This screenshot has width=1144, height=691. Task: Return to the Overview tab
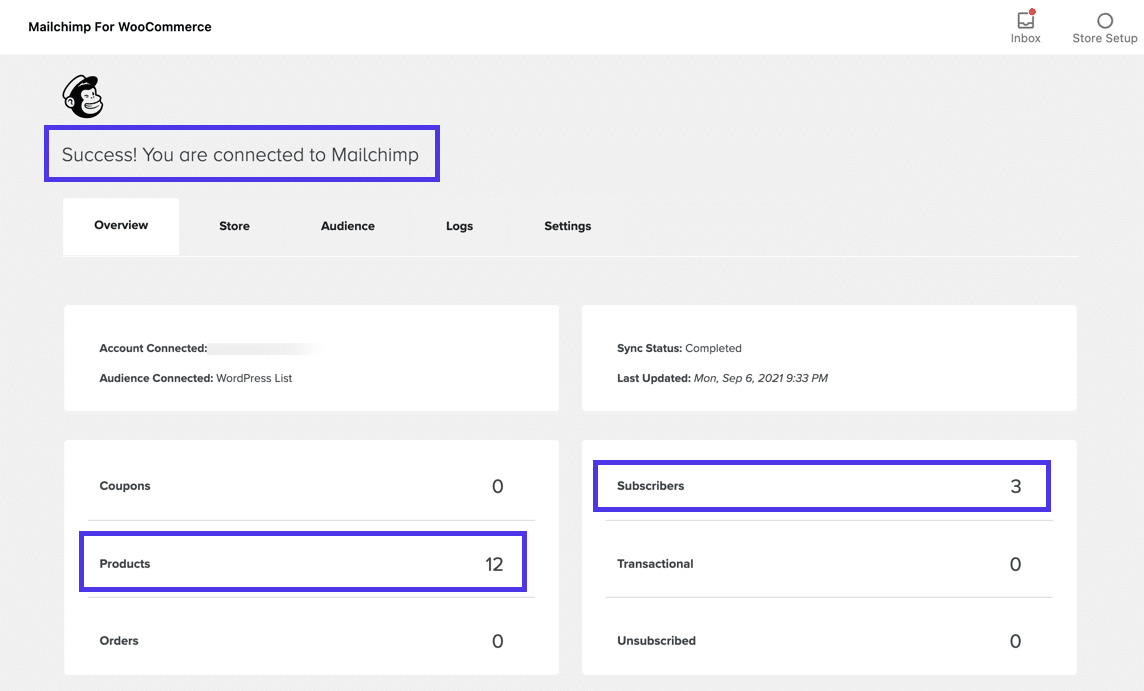(x=120, y=225)
